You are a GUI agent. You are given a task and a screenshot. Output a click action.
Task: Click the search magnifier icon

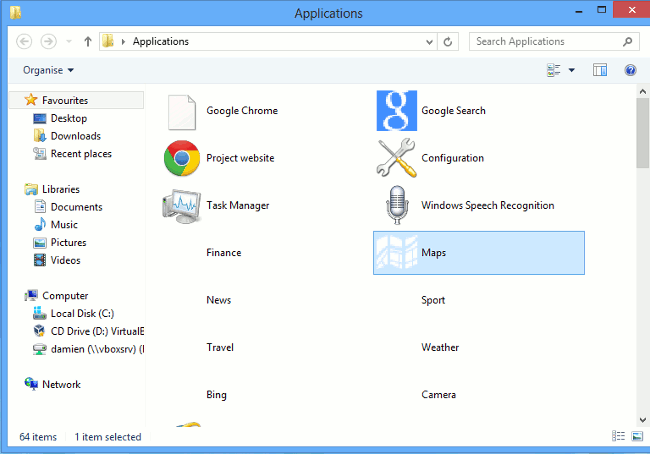click(x=628, y=41)
